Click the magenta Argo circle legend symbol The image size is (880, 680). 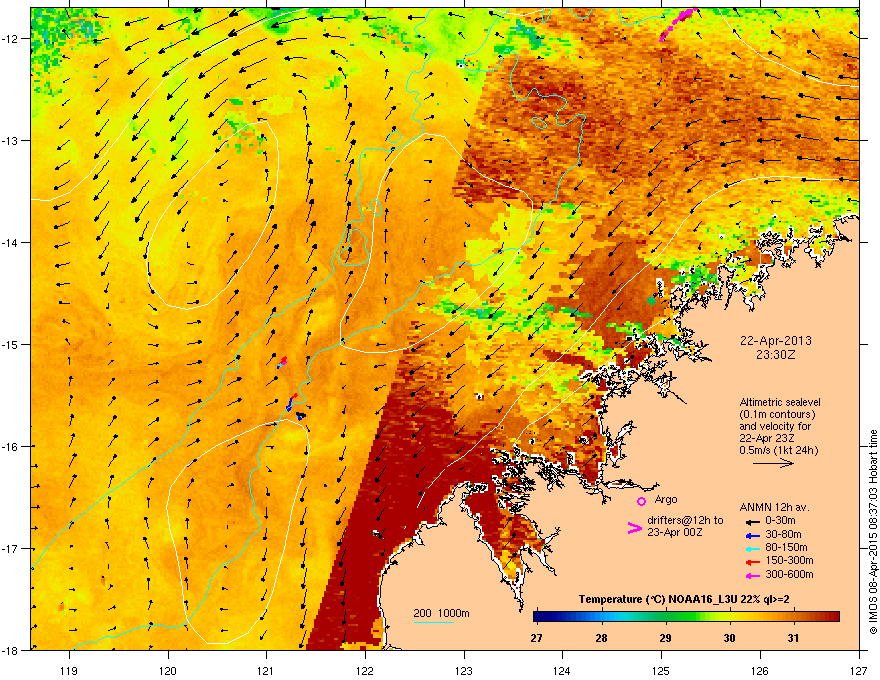point(641,501)
